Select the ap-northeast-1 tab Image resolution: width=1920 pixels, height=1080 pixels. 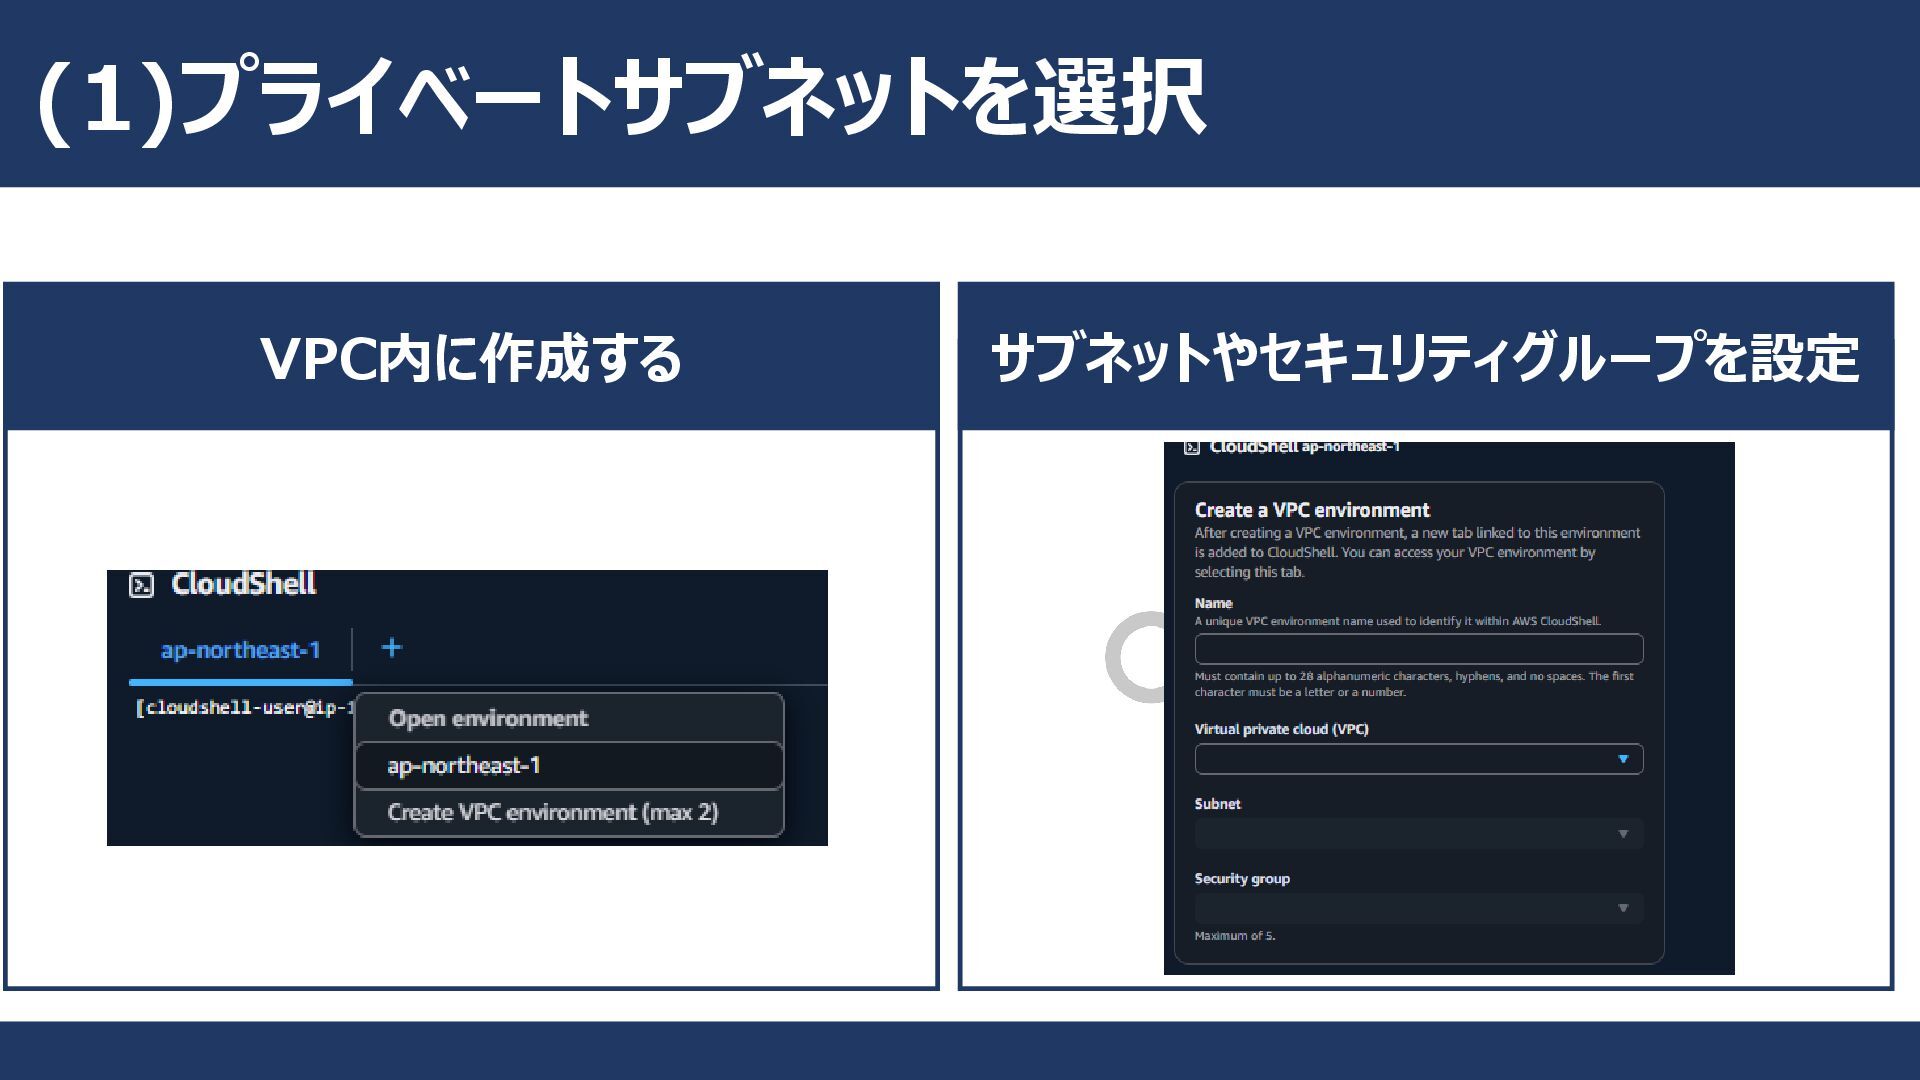pyautogui.click(x=241, y=650)
